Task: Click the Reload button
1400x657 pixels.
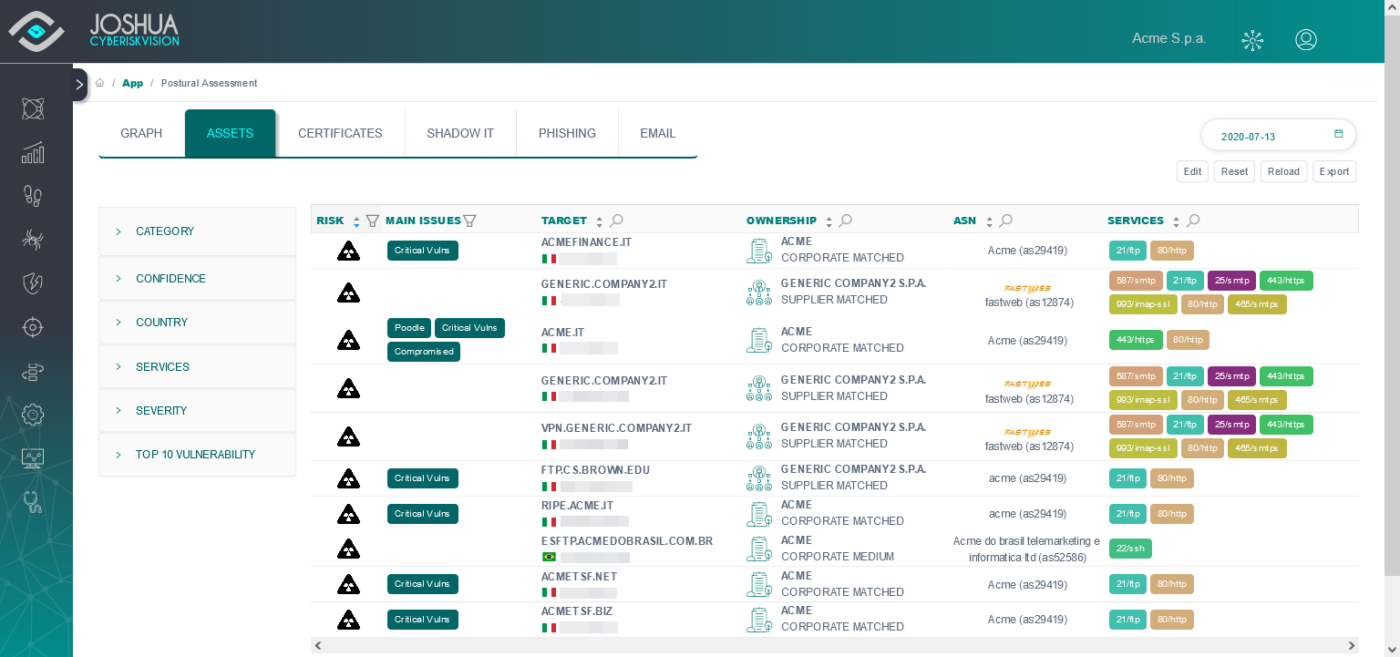Action: (1284, 171)
